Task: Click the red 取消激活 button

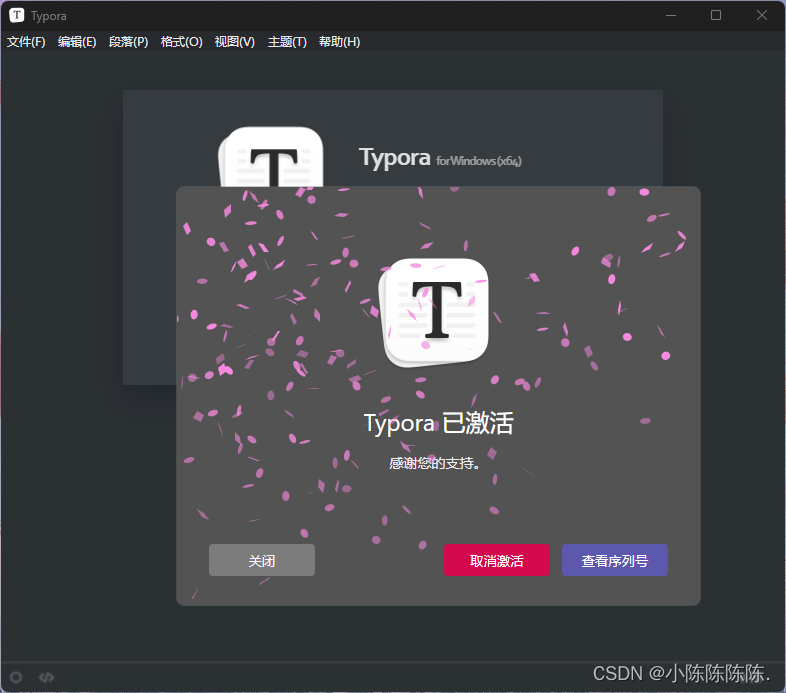Action: pyautogui.click(x=497, y=560)
